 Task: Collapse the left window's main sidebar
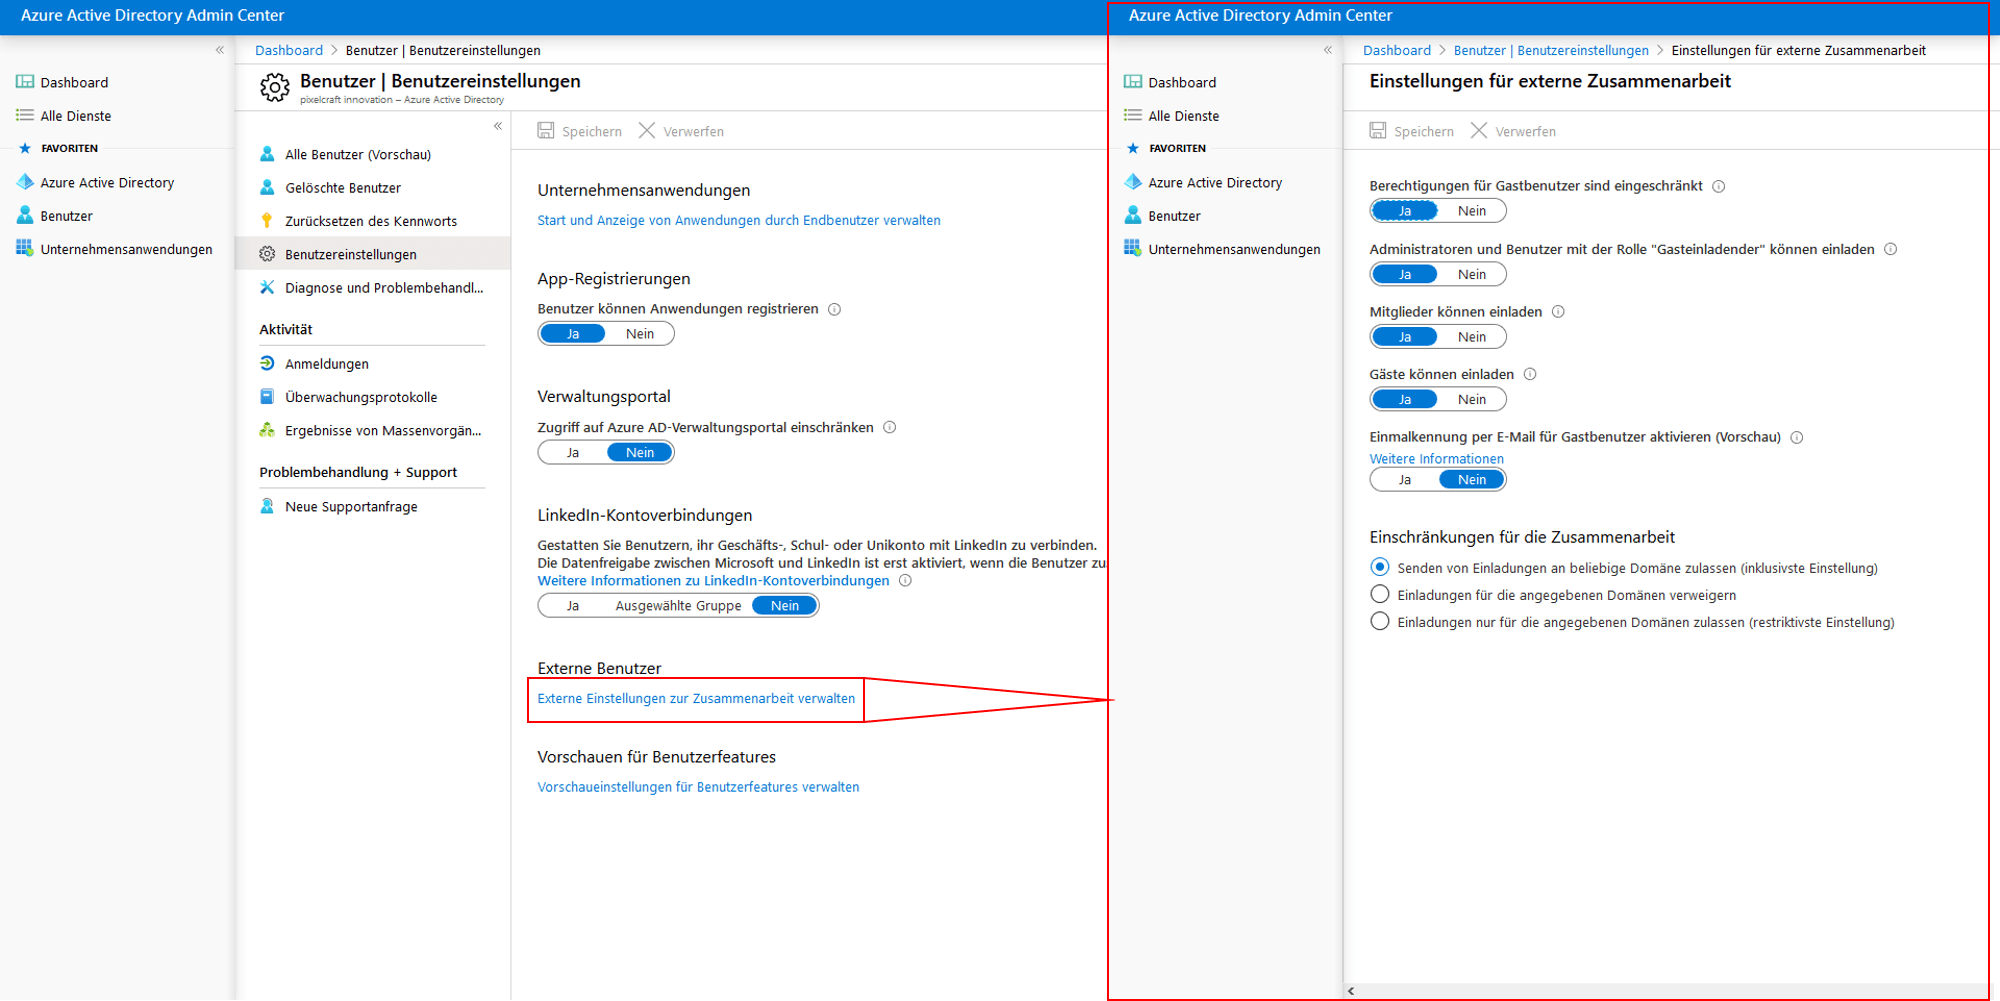220,50
